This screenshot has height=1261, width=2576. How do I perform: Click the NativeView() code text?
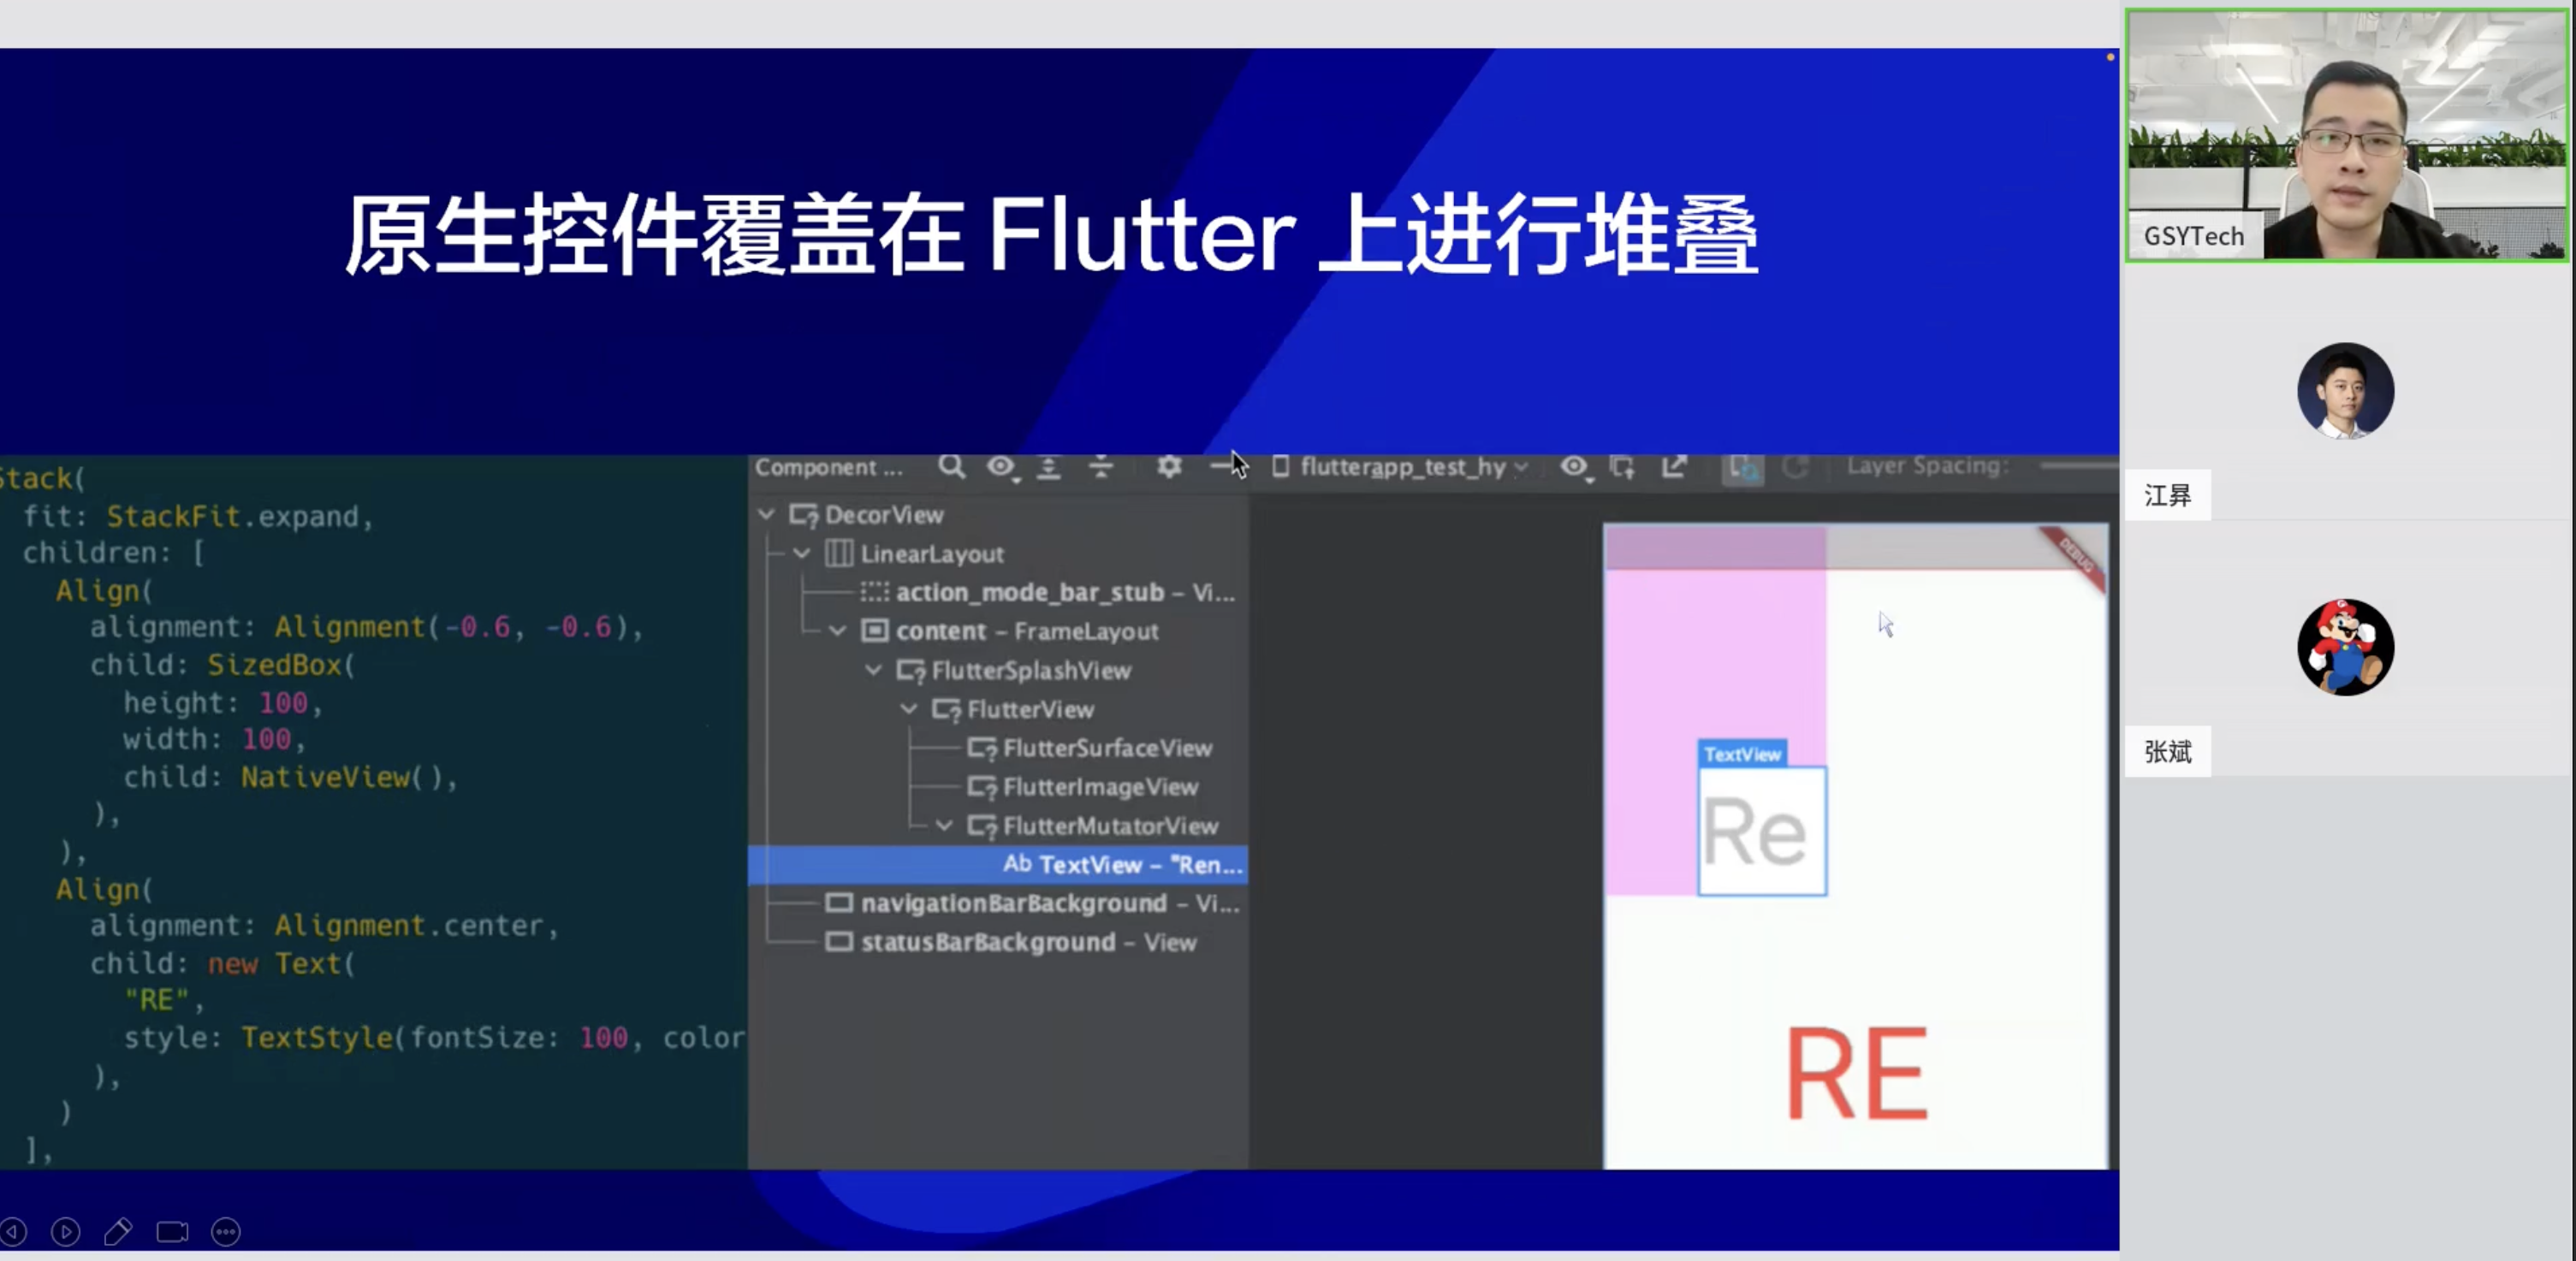pyautogui.click(x=349, y=777)
